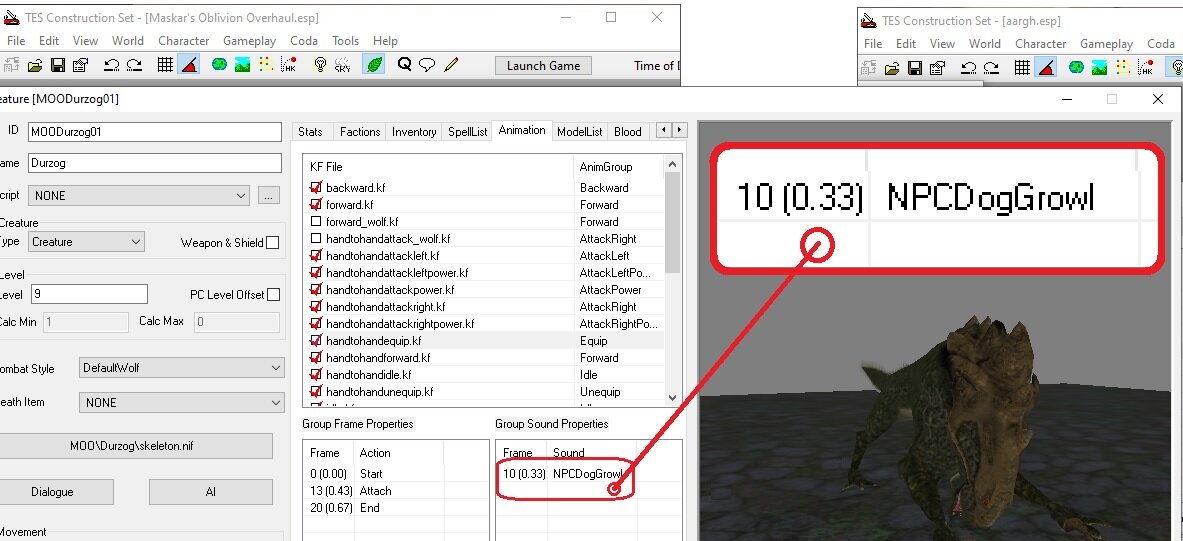
Task: Open Gameplay menu in Maskar's Overhaul window
Action: [x=250, y=41]
